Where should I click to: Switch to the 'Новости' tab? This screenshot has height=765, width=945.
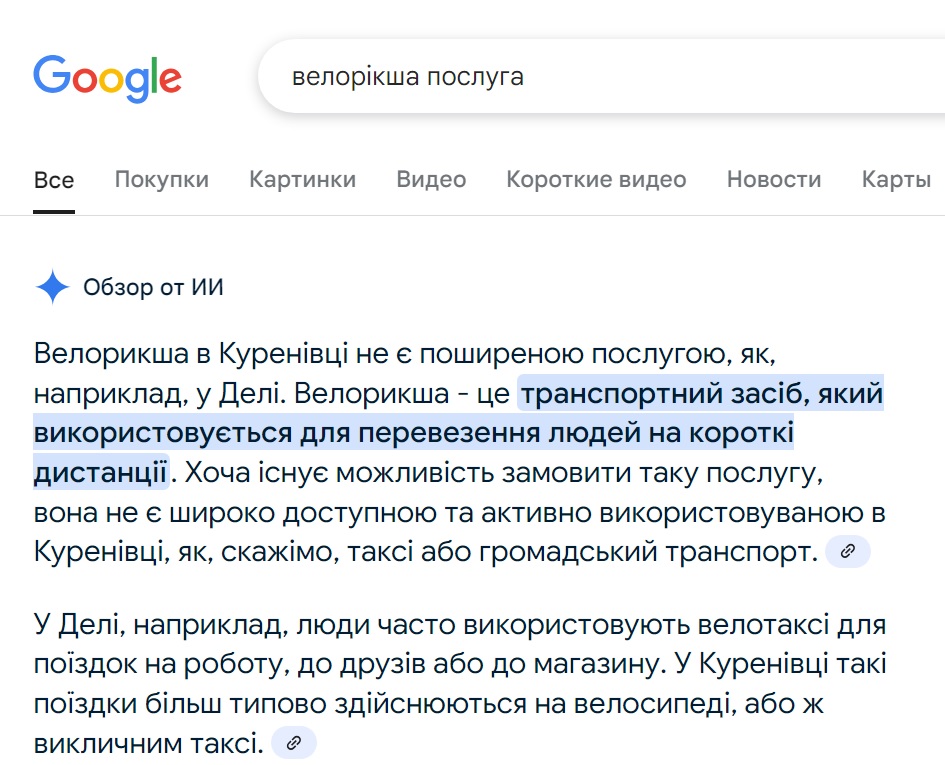coord(773,180)
